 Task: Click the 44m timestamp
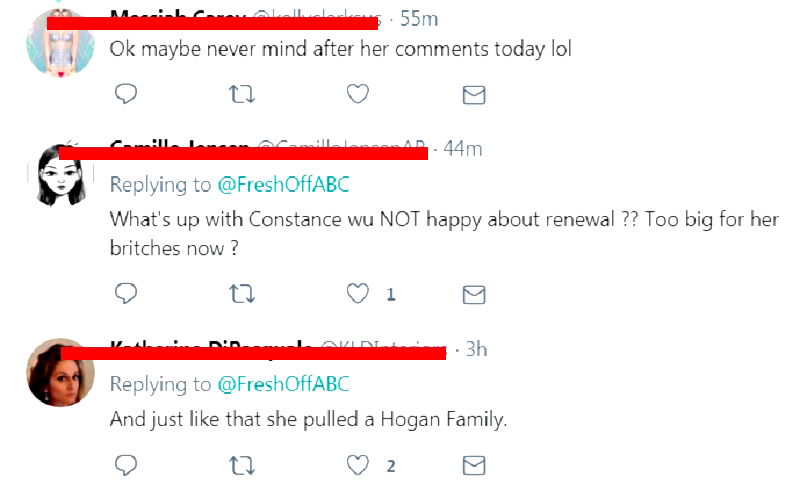462,149
